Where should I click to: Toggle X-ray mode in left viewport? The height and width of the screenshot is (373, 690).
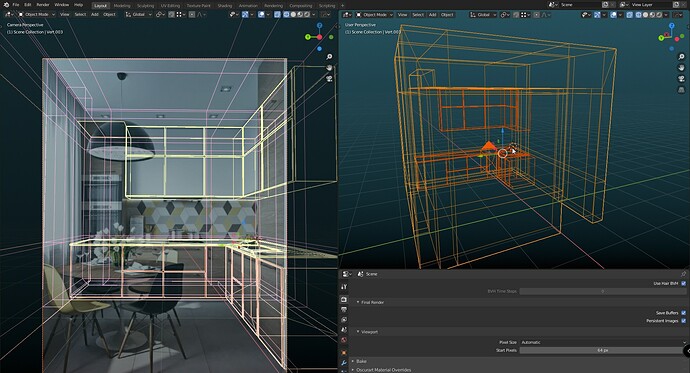point(277,15)
